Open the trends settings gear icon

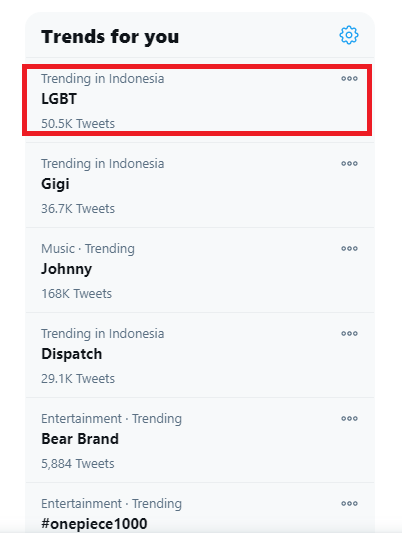[x=349, y=35]
